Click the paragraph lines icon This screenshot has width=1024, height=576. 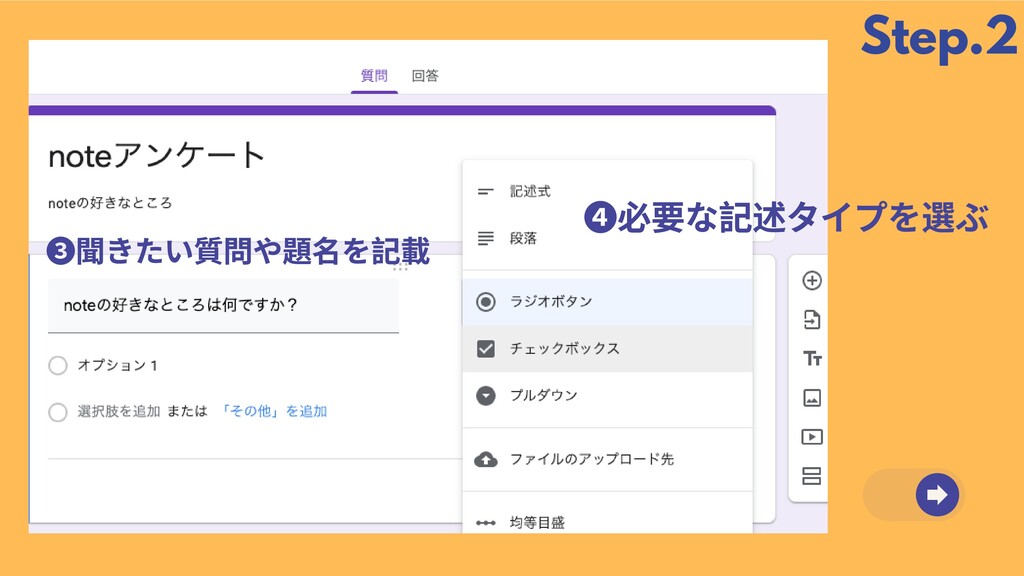coord(485,238)
